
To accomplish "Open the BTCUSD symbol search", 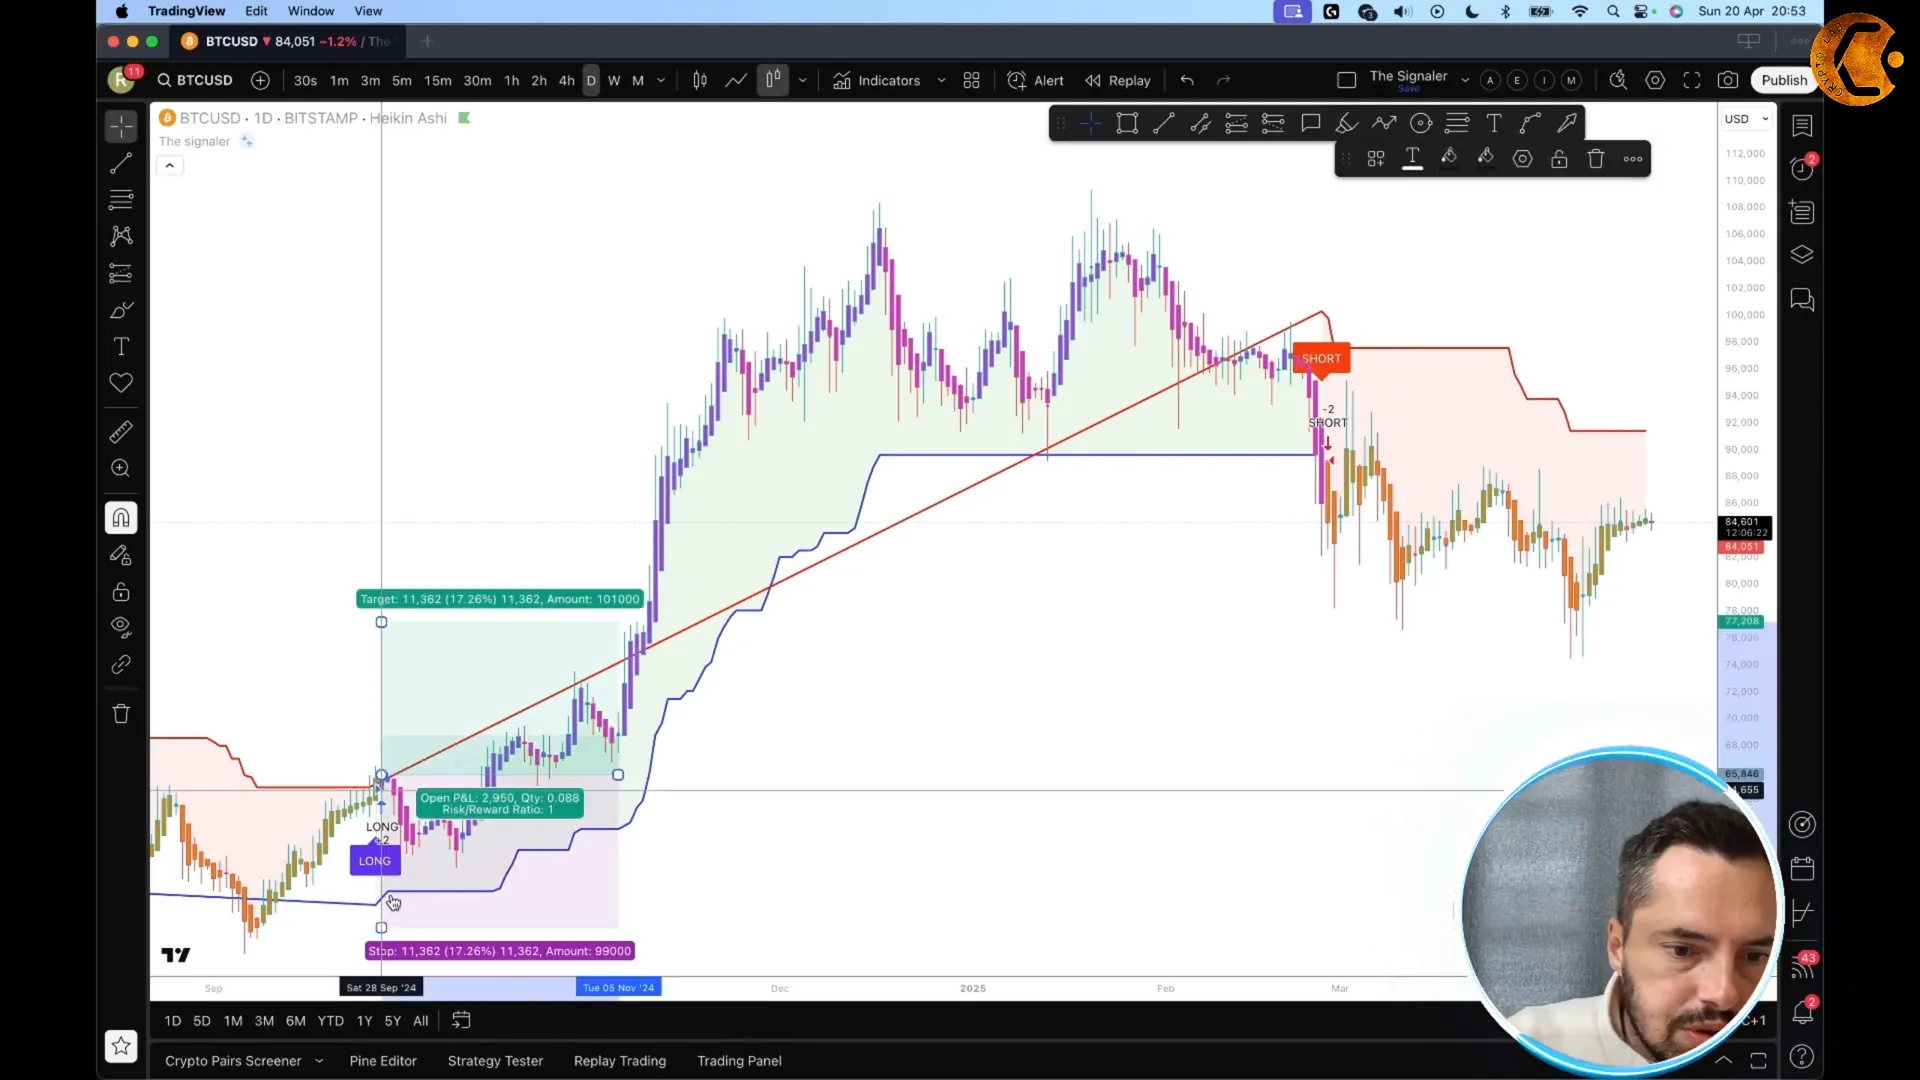I will coord(195,80).
